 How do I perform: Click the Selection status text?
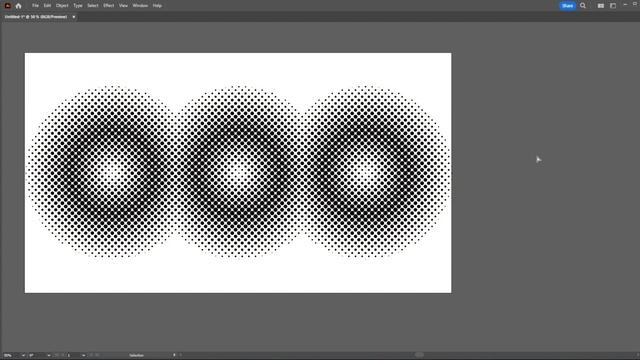click(x=136, y=355)
